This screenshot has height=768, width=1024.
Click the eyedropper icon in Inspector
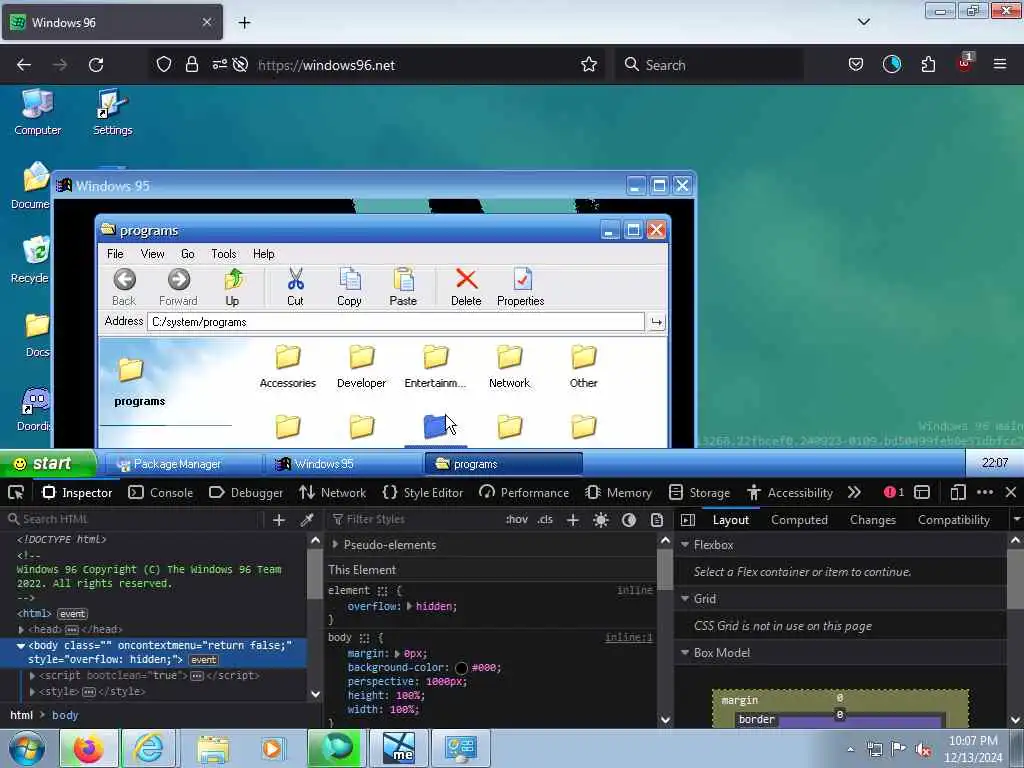coord(307,520)
